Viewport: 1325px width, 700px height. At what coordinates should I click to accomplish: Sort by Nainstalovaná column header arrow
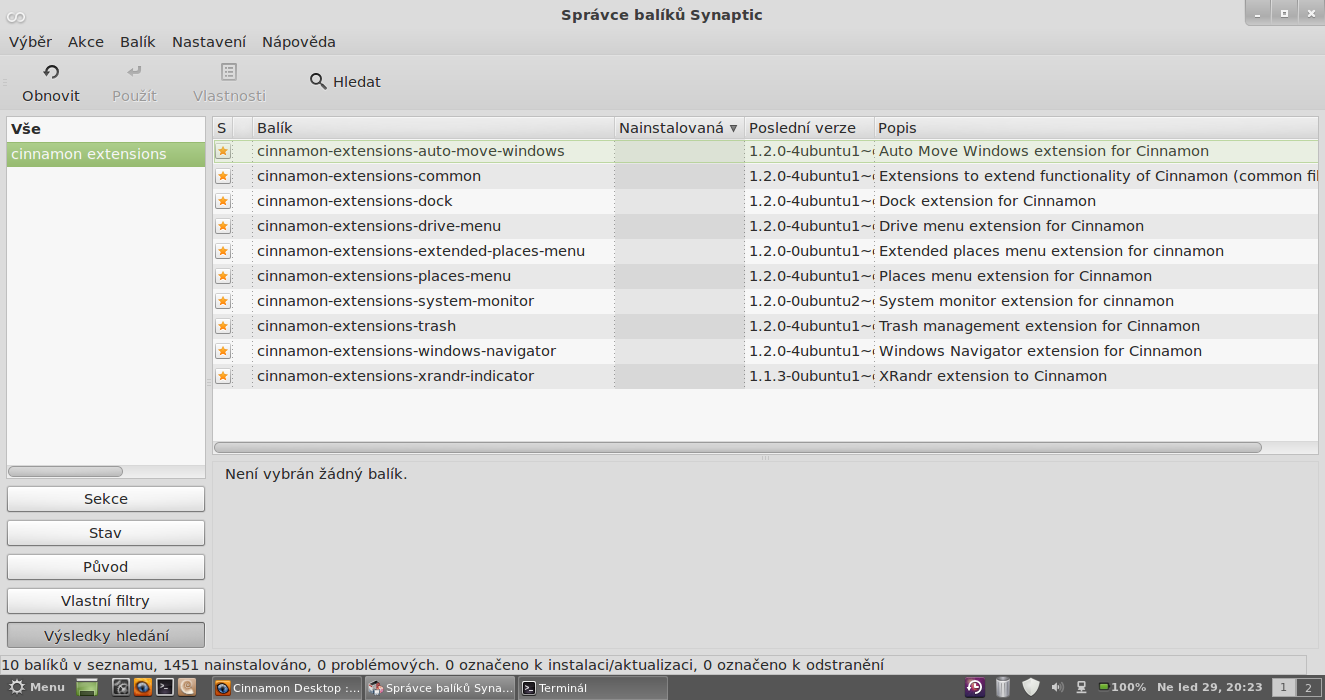[x=733, y=128]
